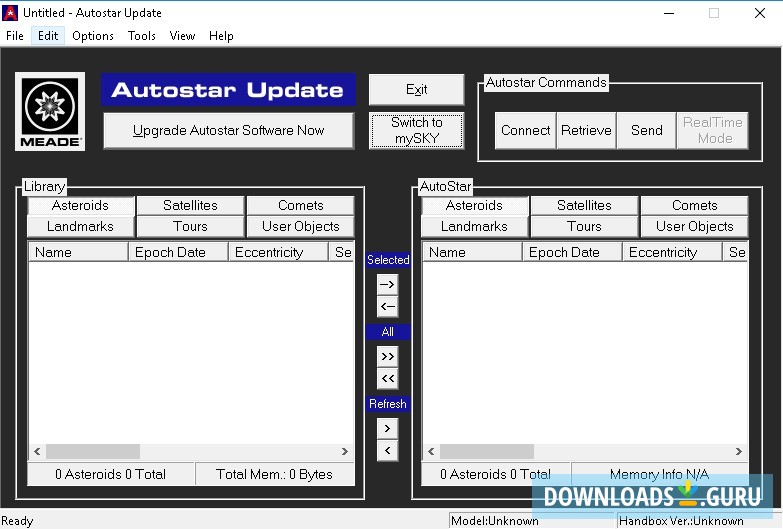Click the AutoStar horizontal scrollbar thumb

coord(487,452)
